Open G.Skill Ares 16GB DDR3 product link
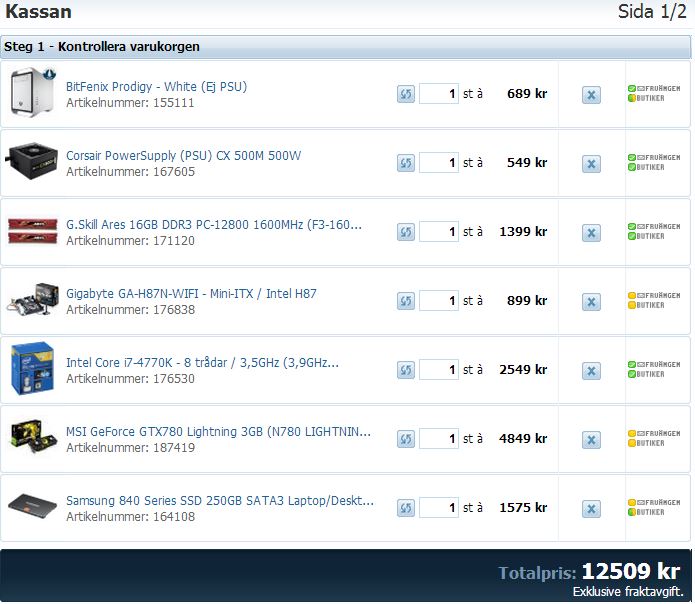 pos(214,225)
